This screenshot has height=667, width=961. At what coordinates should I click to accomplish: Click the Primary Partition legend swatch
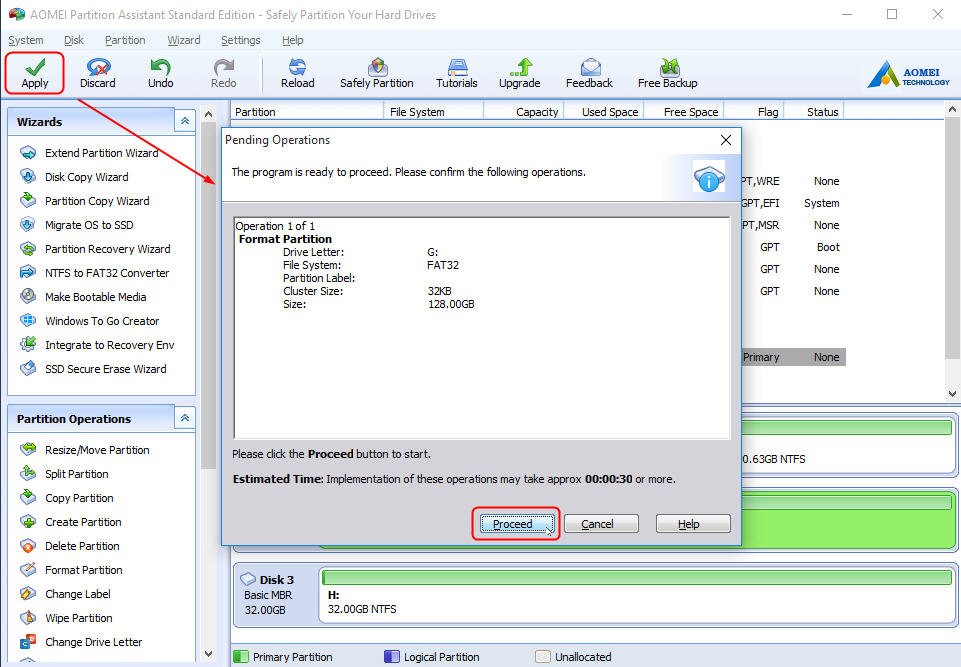tap(241, 657)
